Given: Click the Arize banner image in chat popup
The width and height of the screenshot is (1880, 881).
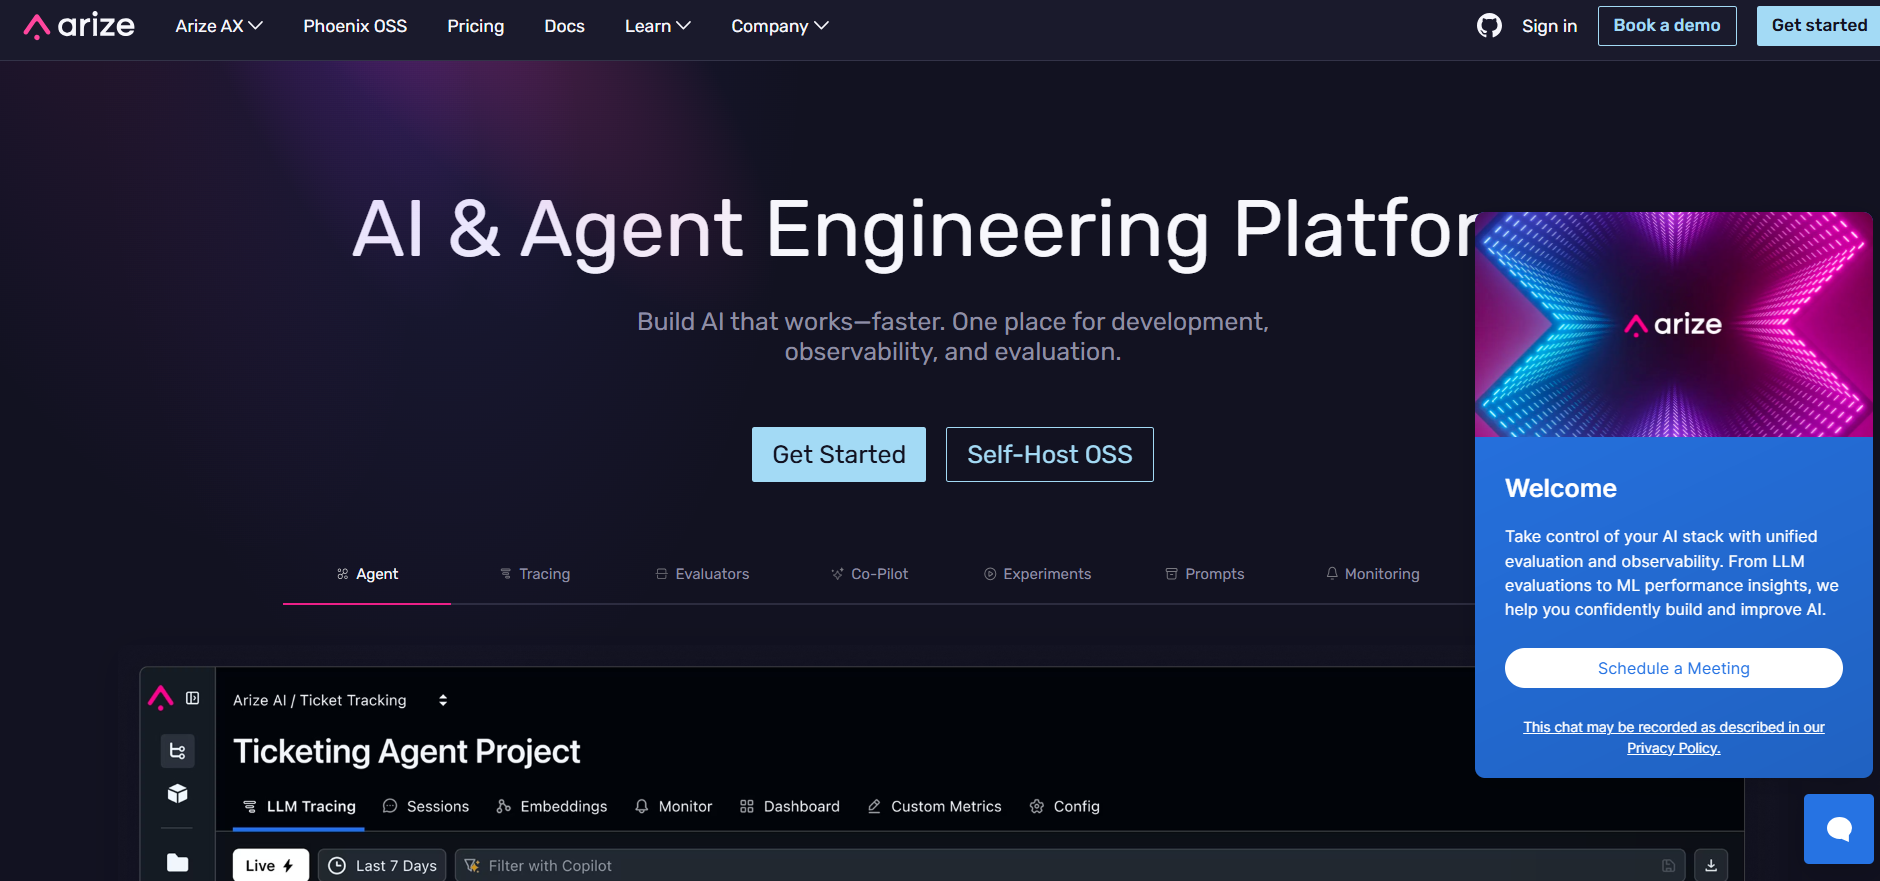Looking at the screenshot, I should click(x=1674, y=324).
